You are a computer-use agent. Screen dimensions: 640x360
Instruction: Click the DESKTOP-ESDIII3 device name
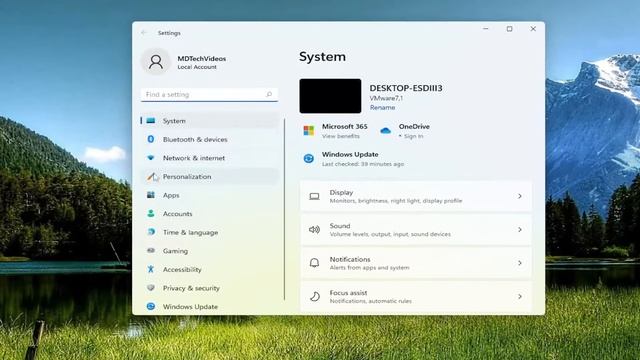pyautogui.click(x=406, y=88)
